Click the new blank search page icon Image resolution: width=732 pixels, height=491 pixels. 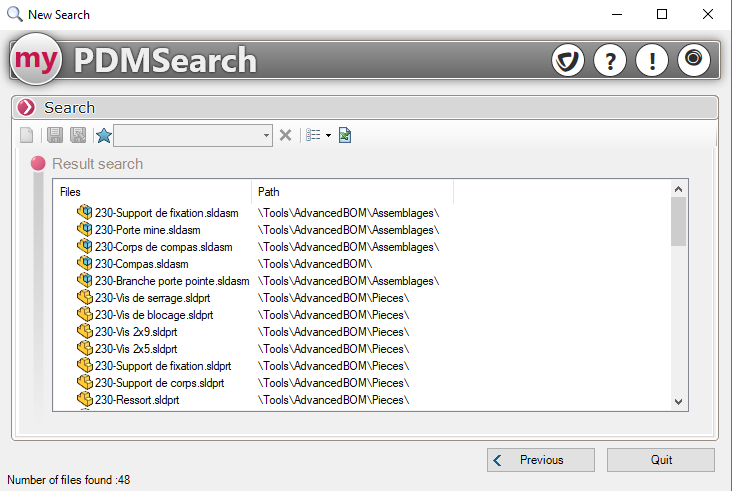(27, 135)
